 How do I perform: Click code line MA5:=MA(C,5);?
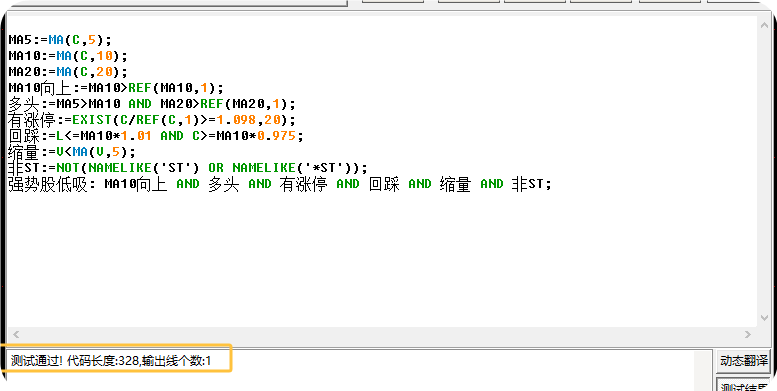[60, 40]
